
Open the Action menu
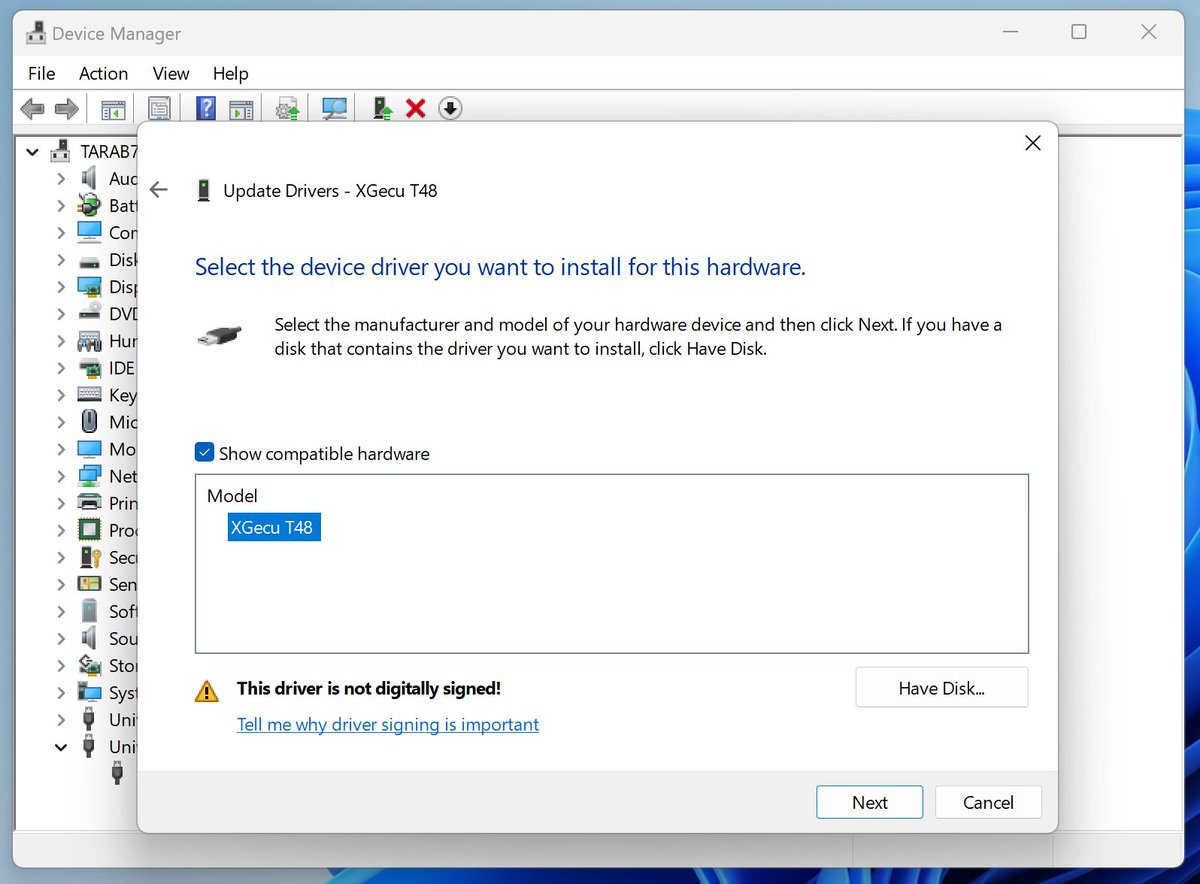click(x=104, y=73)
